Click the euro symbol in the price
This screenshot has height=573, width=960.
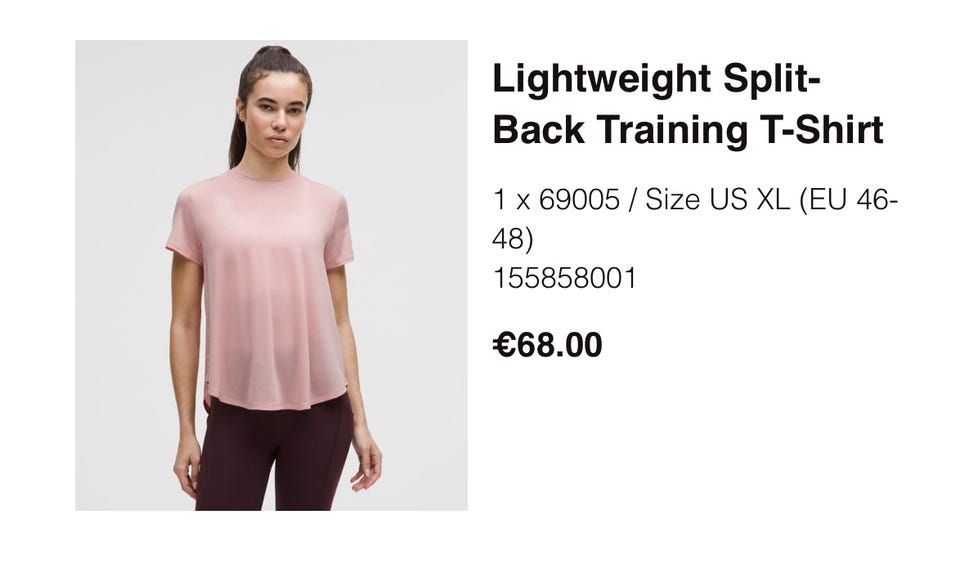point(504,345)
